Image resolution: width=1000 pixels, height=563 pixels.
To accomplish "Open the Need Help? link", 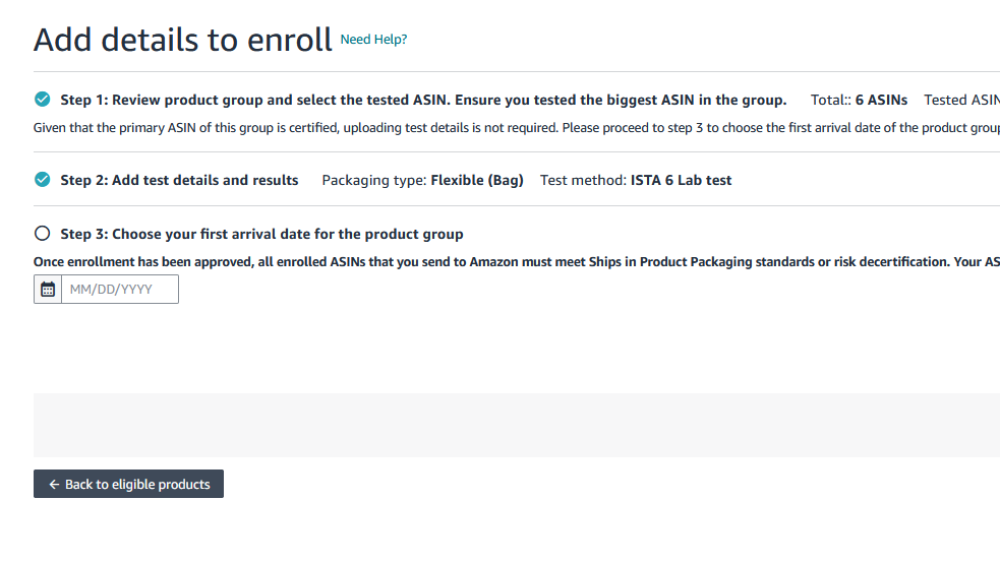I will 374,40.
